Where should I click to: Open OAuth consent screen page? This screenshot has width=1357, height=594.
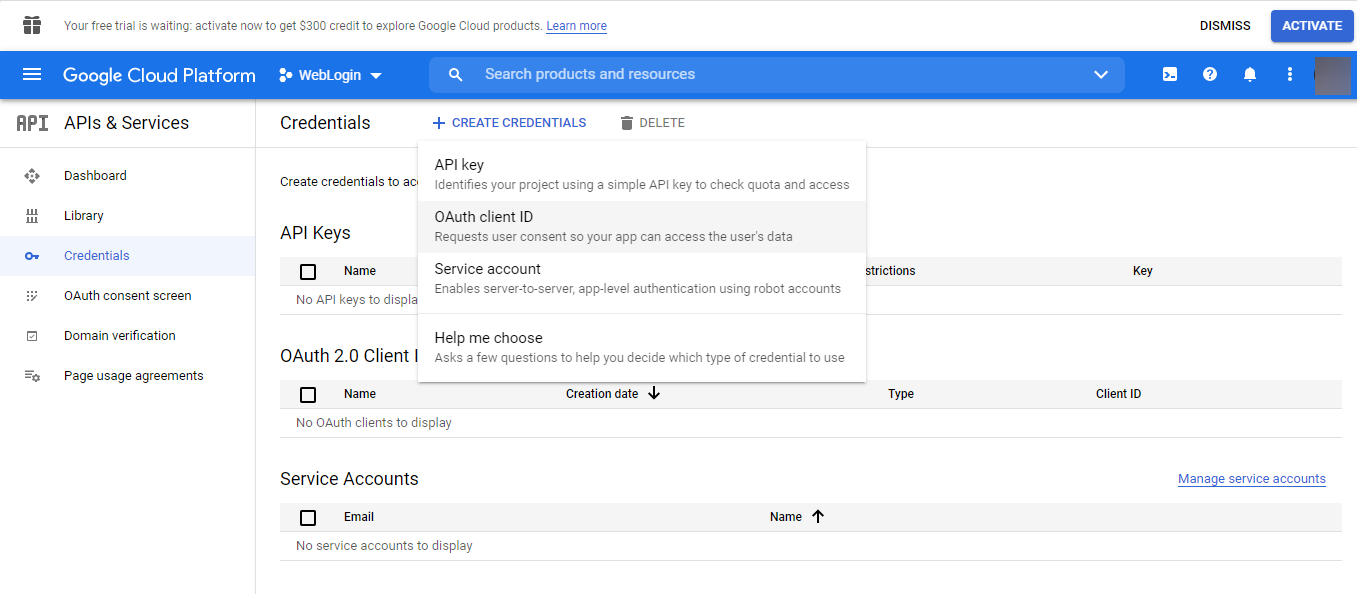click(128, 296)
